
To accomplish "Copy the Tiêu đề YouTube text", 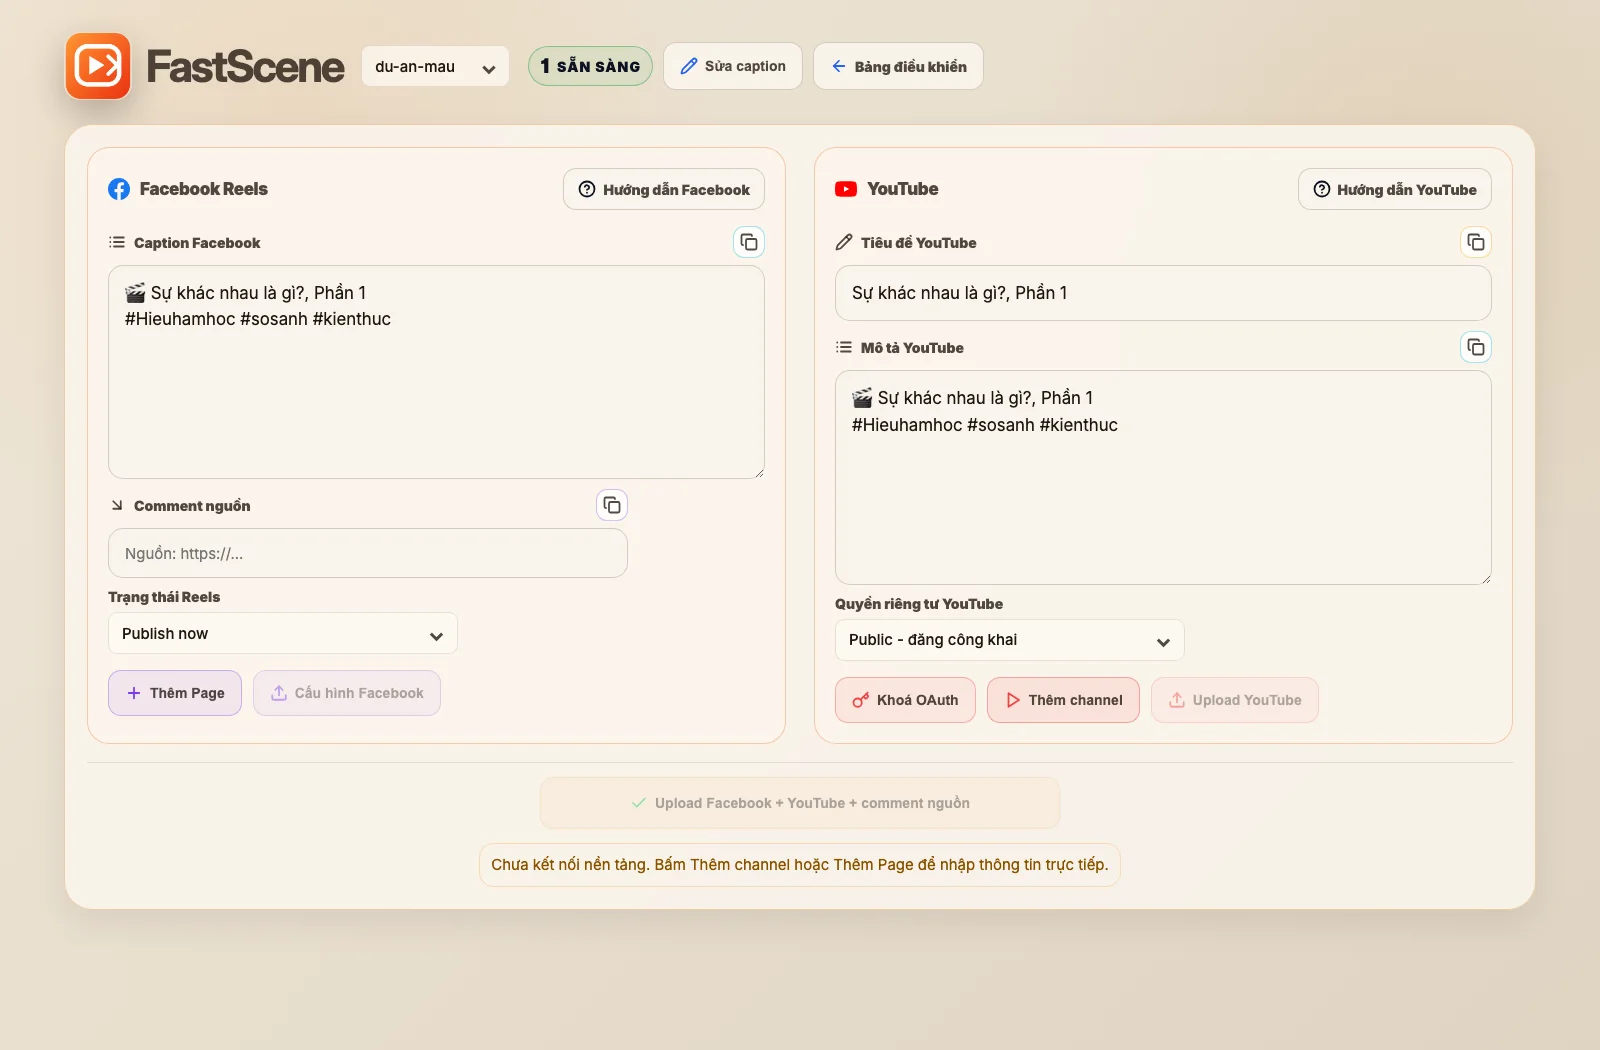I will point(1476,242).
